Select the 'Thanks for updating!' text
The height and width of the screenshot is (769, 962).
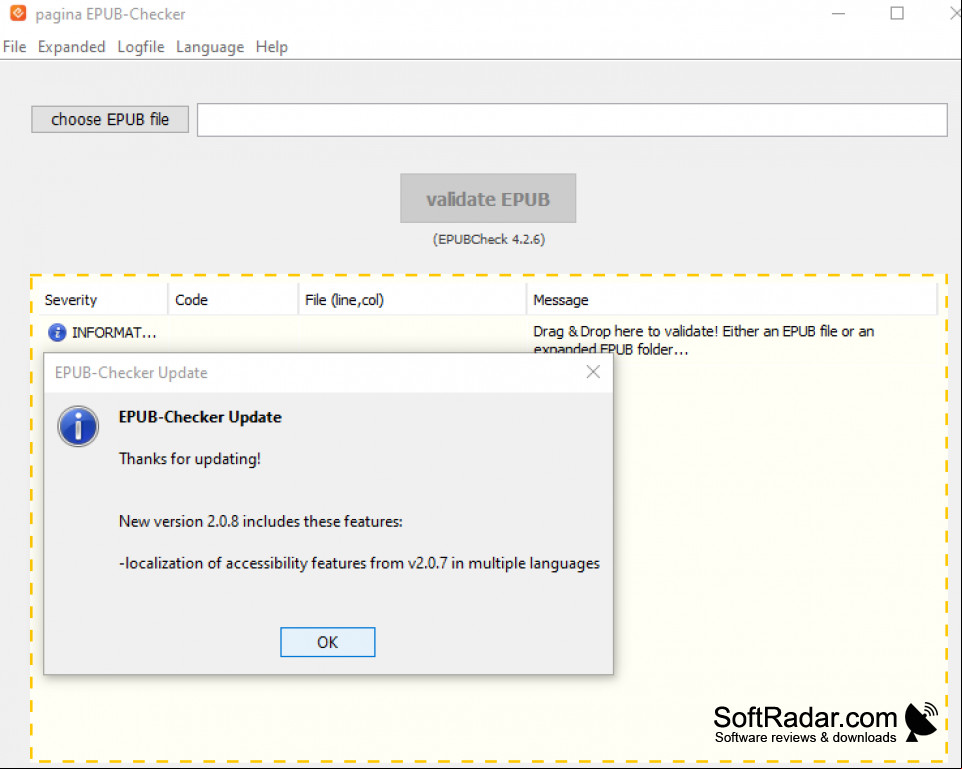[190, 459]
